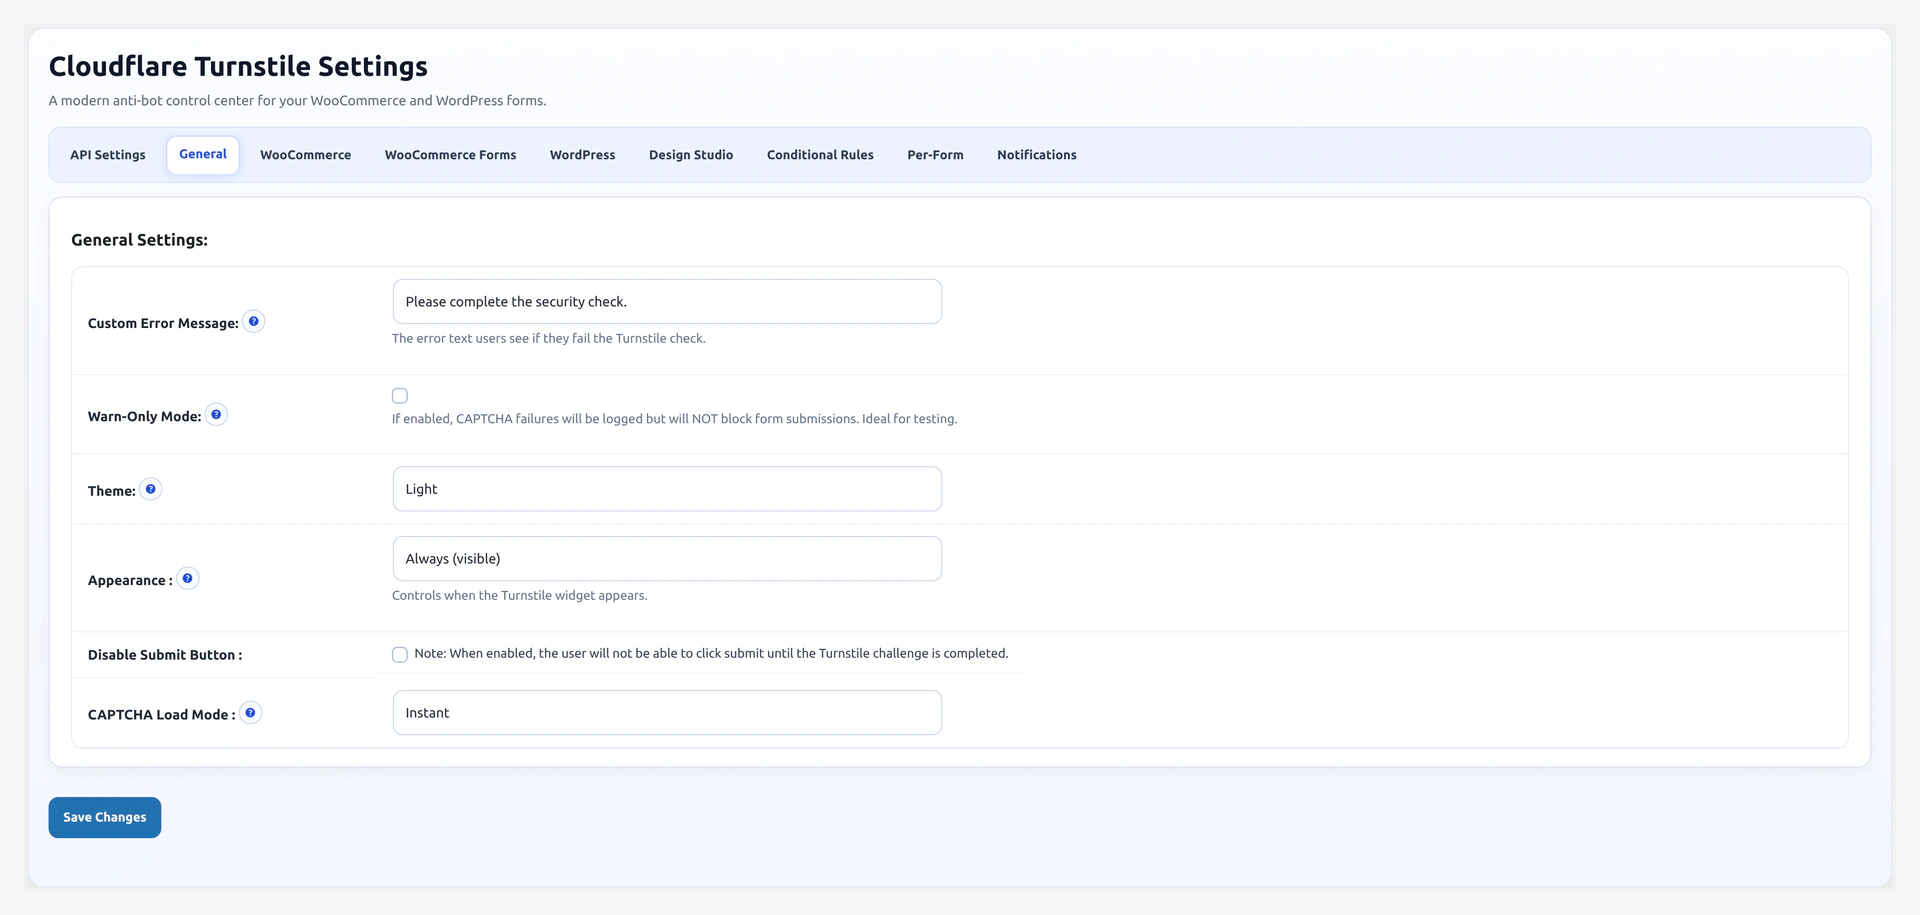This screenshot has width=1920, height=915.
Task: Show help icon next to Warn-Only Mode
Action: 216,415
